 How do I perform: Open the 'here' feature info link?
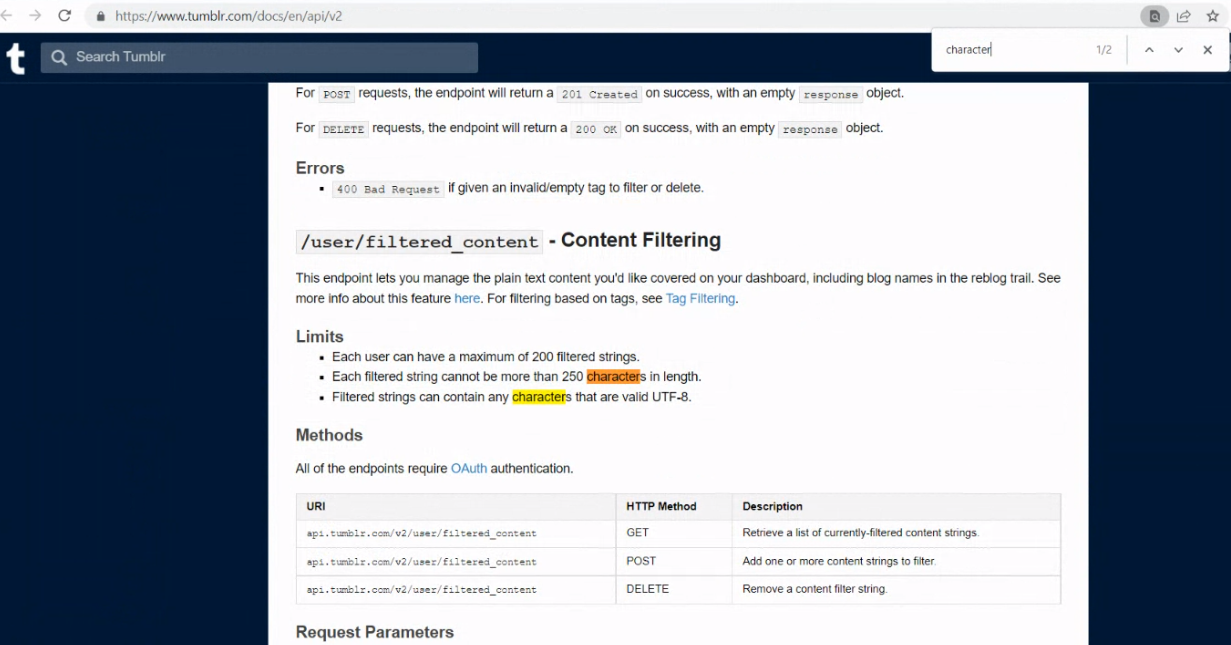pos(467,298)
